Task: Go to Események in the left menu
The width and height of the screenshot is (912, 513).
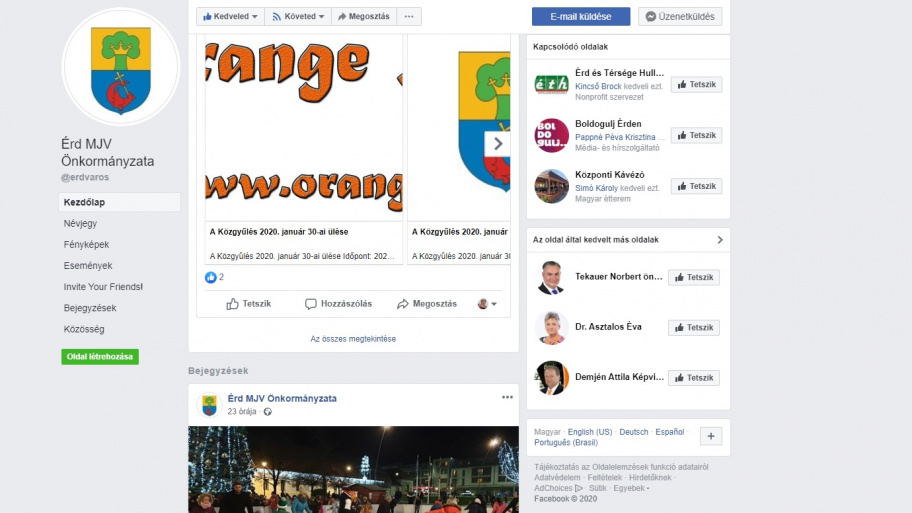Action: (88, 265)
